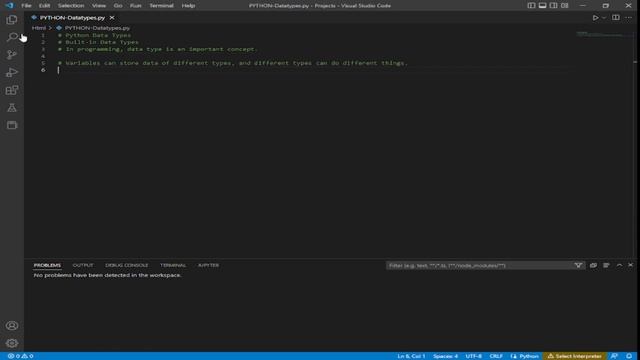This screenshot has height=360, width=640.
Task: Open the Source Control view
Action: pyautogui.click(x=12, y=55)
